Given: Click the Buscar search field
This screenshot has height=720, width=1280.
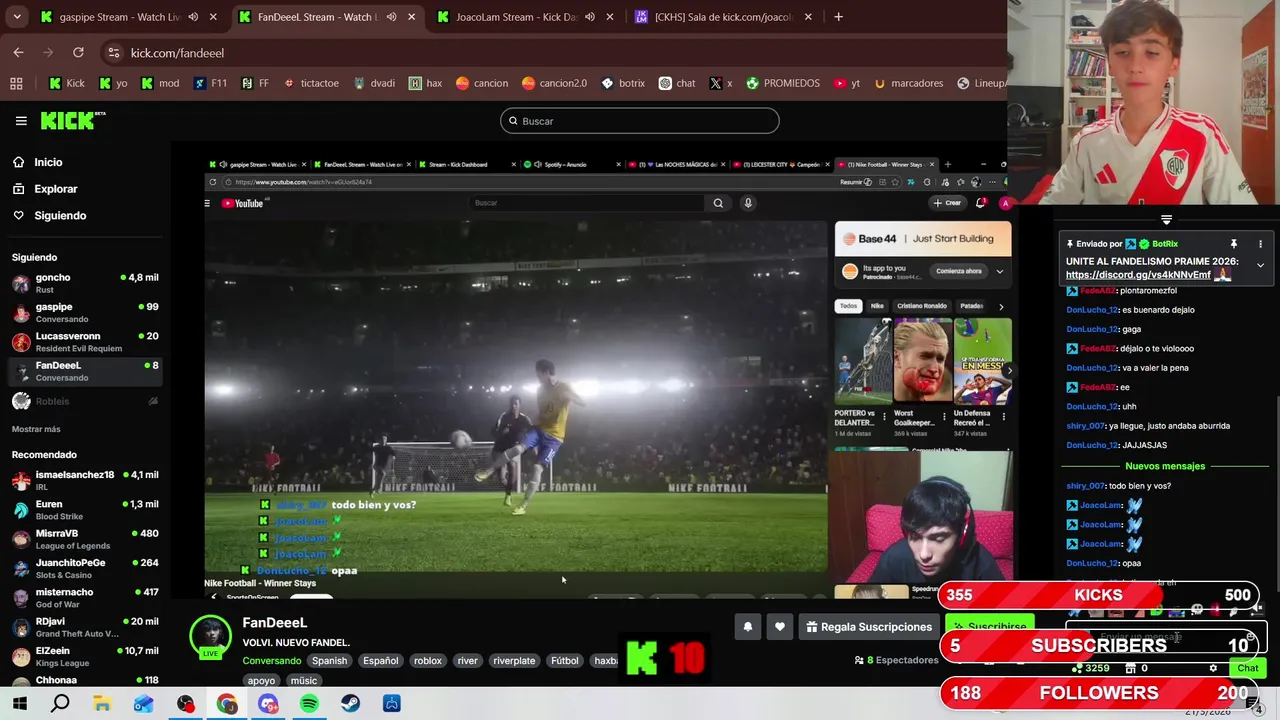Looking at the screenshot, I should pos(639,121).
